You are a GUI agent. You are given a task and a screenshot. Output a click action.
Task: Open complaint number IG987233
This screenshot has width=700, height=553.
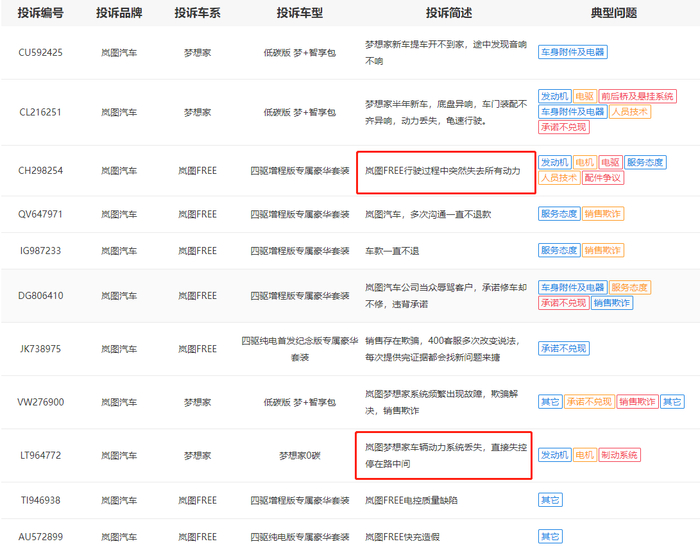coord(41,251)
